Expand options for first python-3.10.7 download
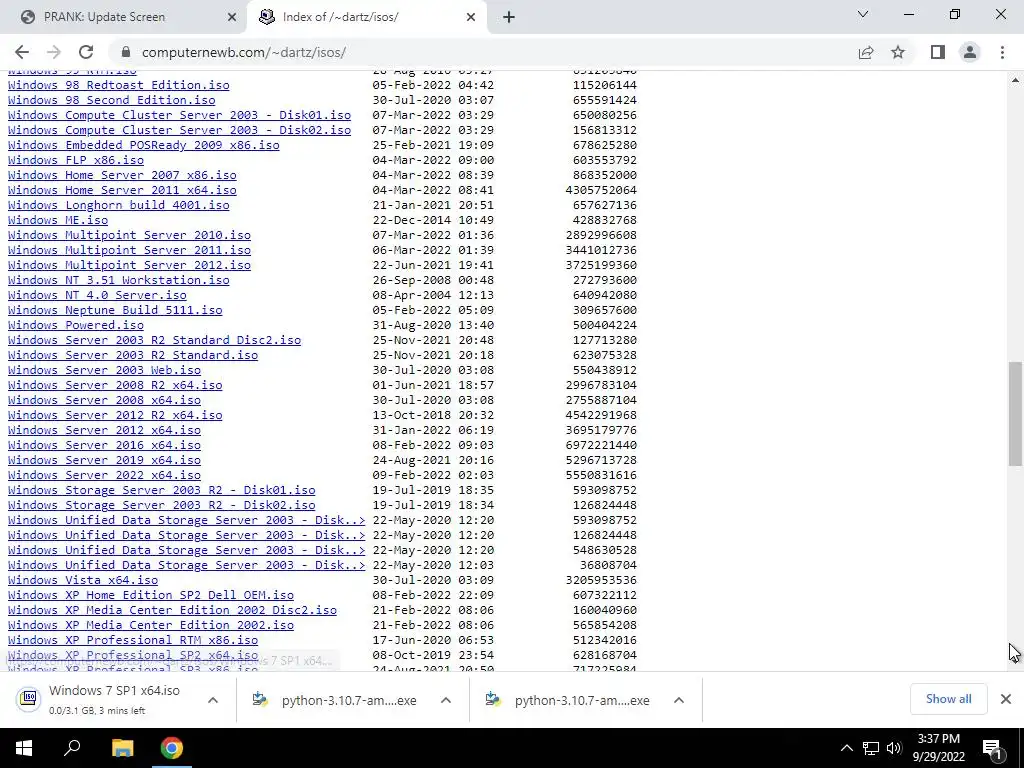Viewport: 1024px width, 768px height. coord(446,700)
